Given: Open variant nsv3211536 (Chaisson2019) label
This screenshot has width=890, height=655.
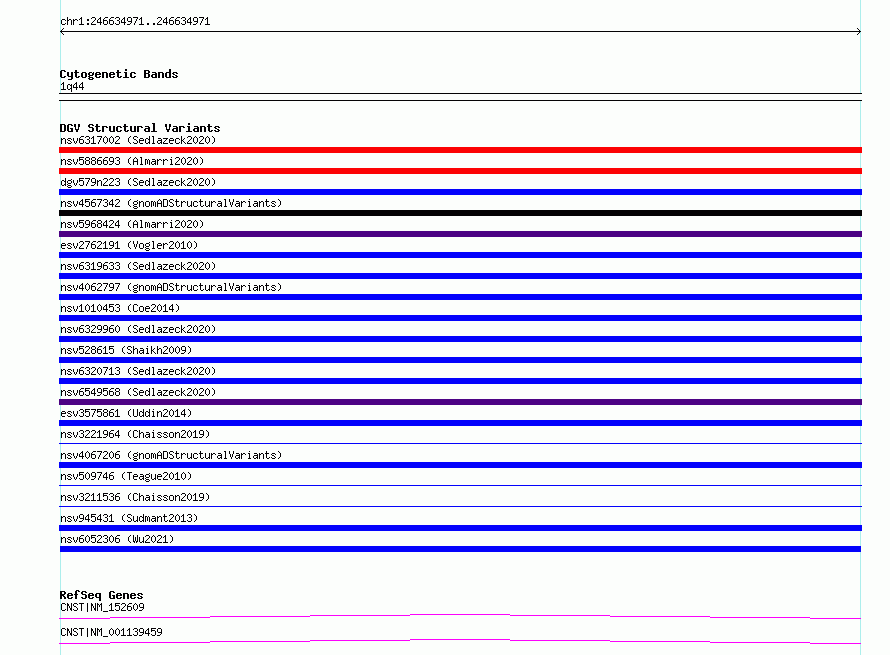Looking at the screenshot, I should [135, 497].
